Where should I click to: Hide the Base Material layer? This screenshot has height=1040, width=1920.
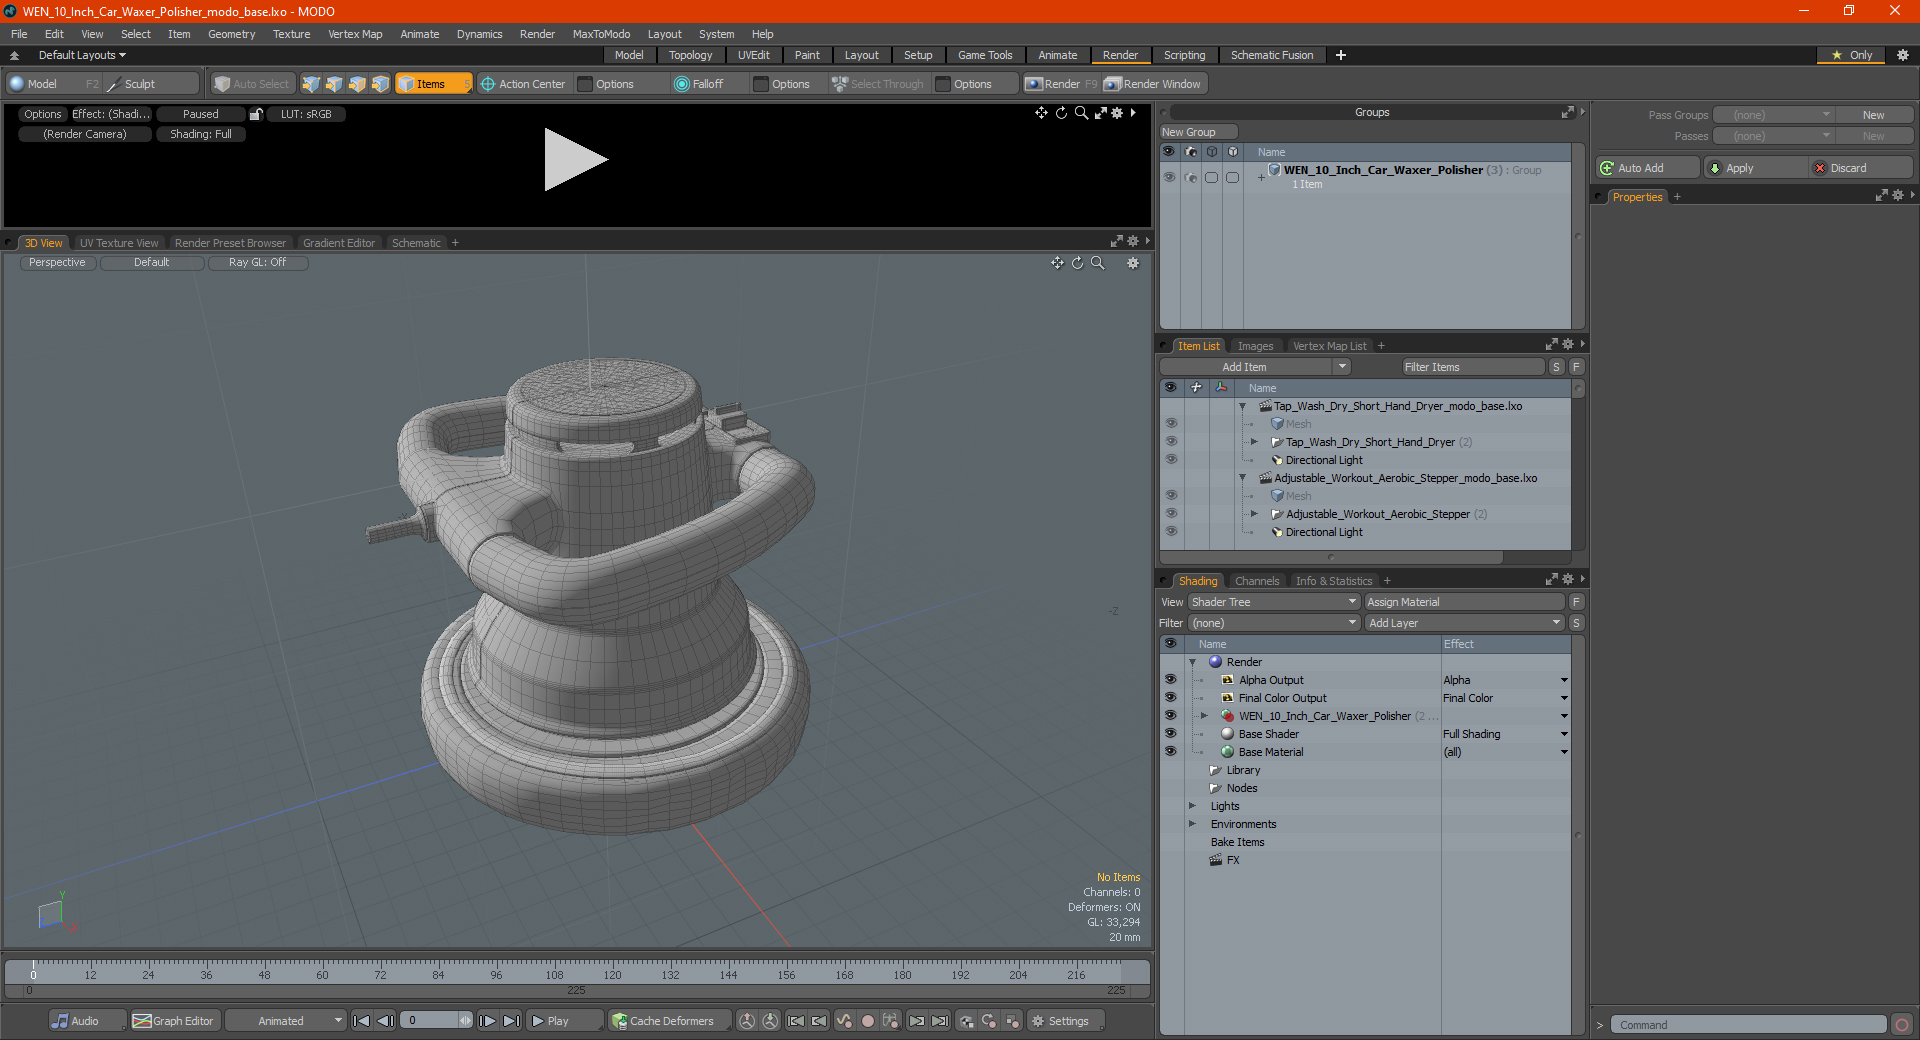click(1170, 752)
